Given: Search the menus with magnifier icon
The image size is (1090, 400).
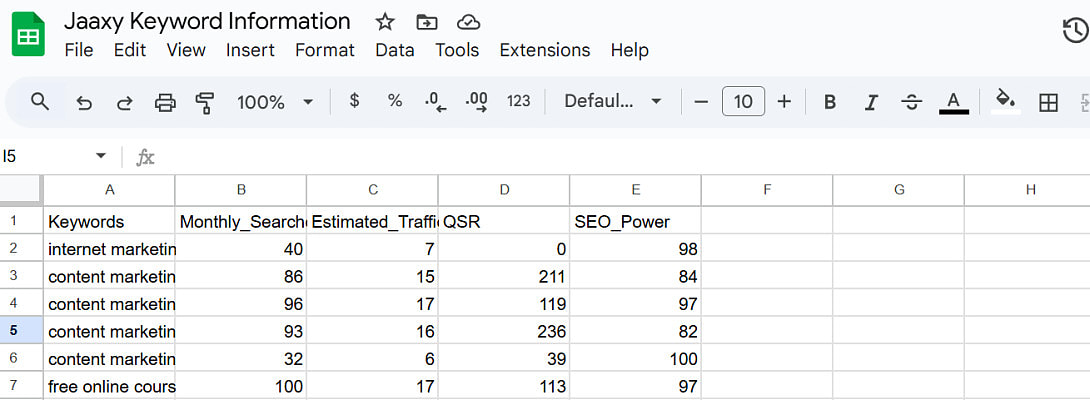Looking at the screenshot, I should (40, 102).
